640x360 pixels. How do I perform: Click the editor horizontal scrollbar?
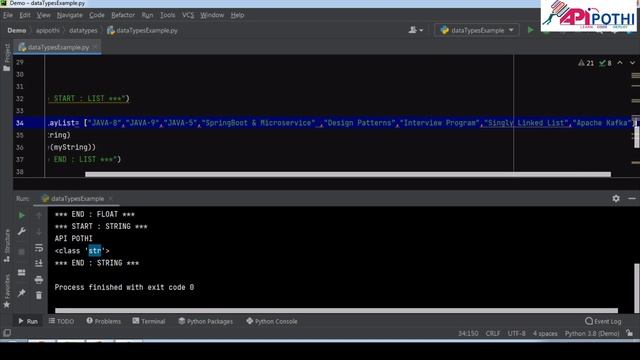point(348,174)
